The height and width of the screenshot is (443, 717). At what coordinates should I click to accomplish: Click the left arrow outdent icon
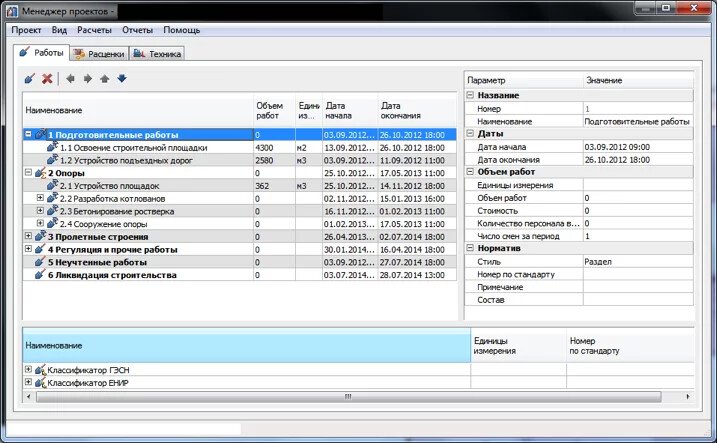tap(70, 78)
